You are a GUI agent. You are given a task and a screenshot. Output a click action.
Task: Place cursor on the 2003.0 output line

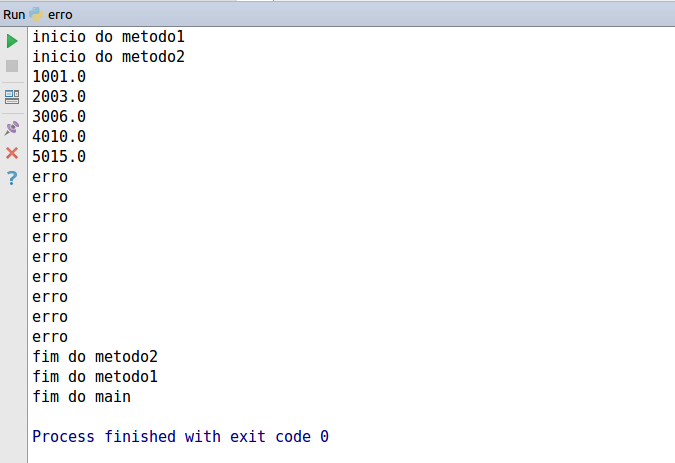(59, 96)
